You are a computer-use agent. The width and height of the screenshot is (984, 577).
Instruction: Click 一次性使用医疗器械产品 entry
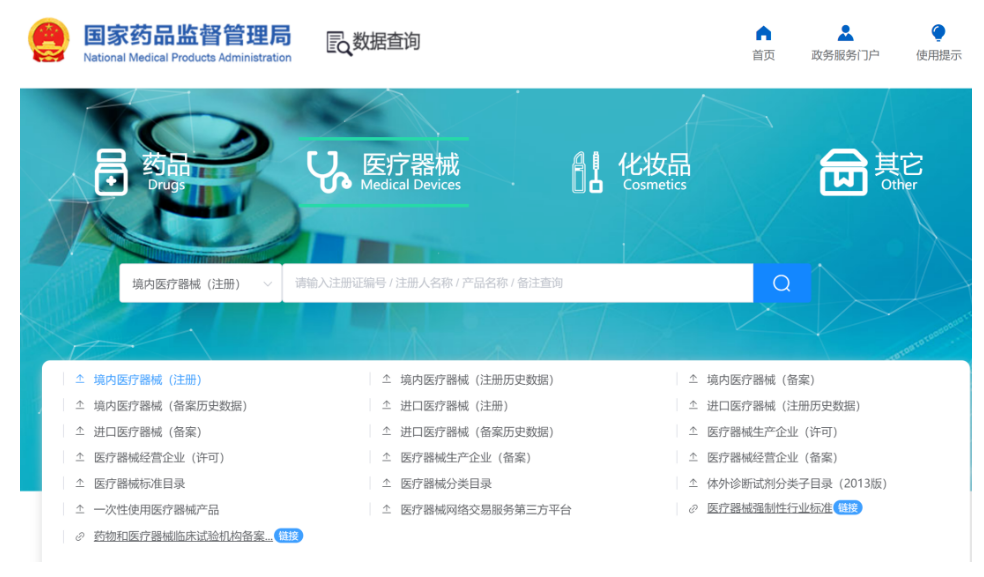[156, 510]
